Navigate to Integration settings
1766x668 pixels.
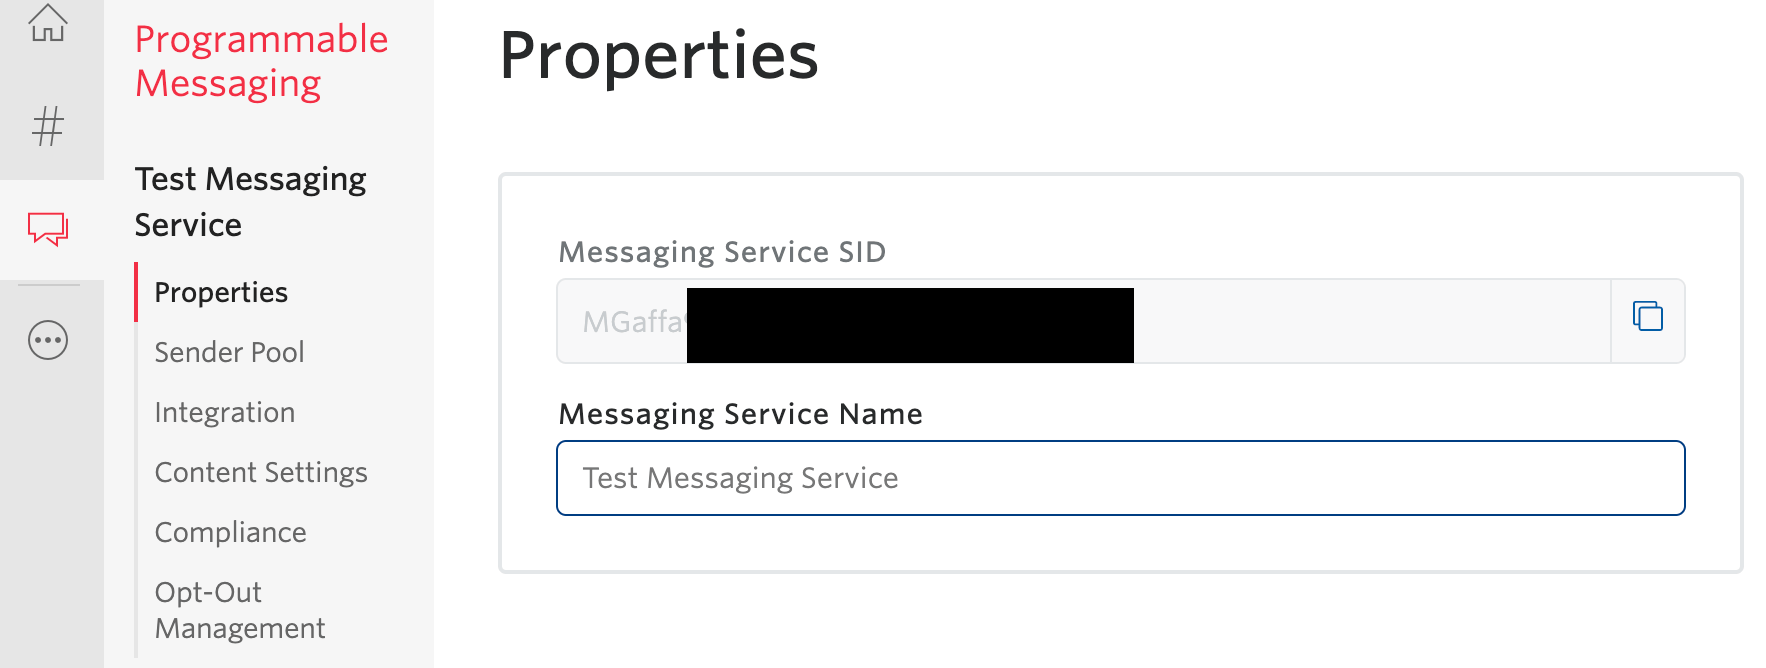click(224, 412)
